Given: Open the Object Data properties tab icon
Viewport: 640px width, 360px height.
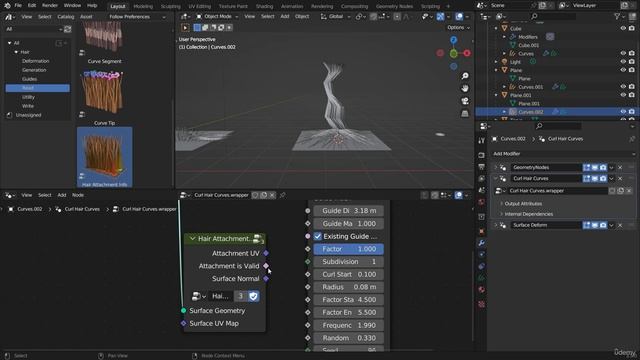Looking at the screenshot, I should pos(482,278).
